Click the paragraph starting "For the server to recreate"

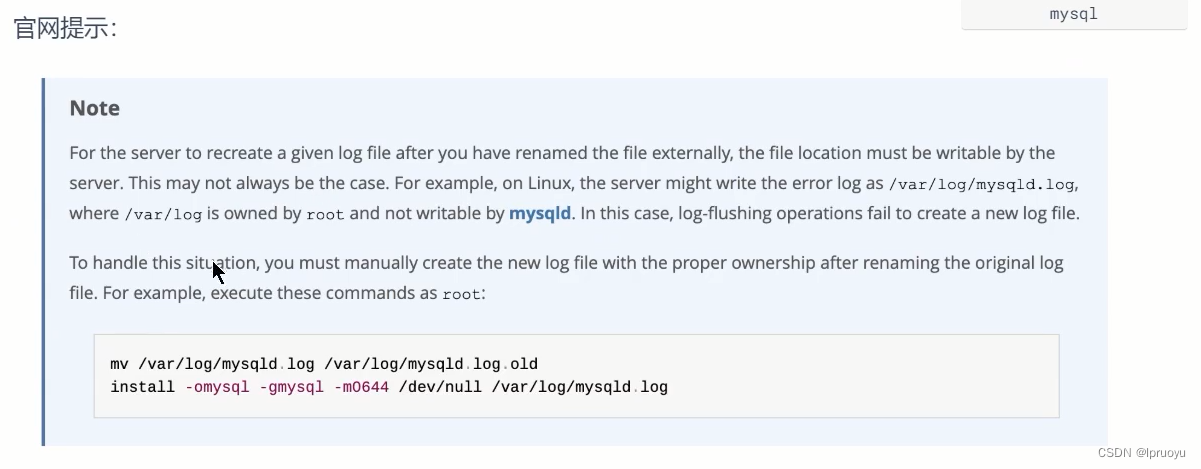575,183
